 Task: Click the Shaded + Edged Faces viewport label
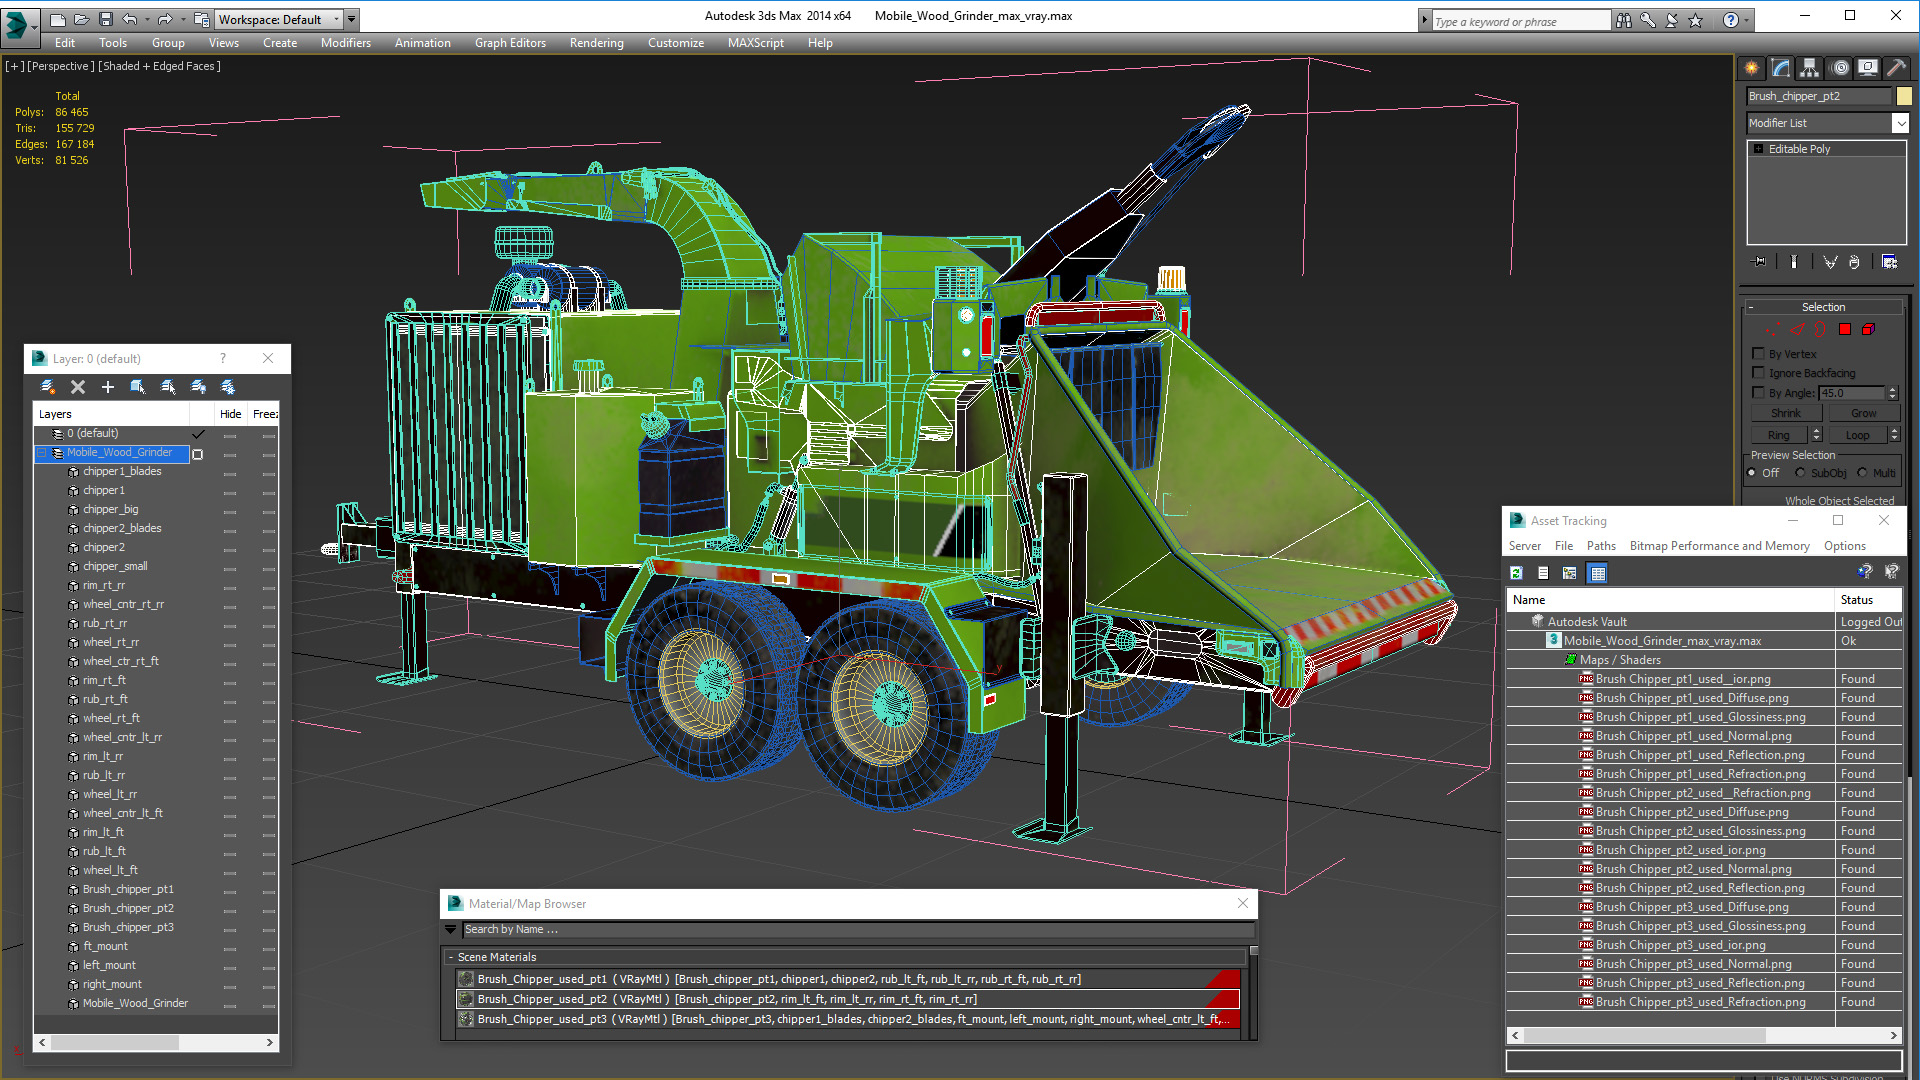[x=159, y=66]
